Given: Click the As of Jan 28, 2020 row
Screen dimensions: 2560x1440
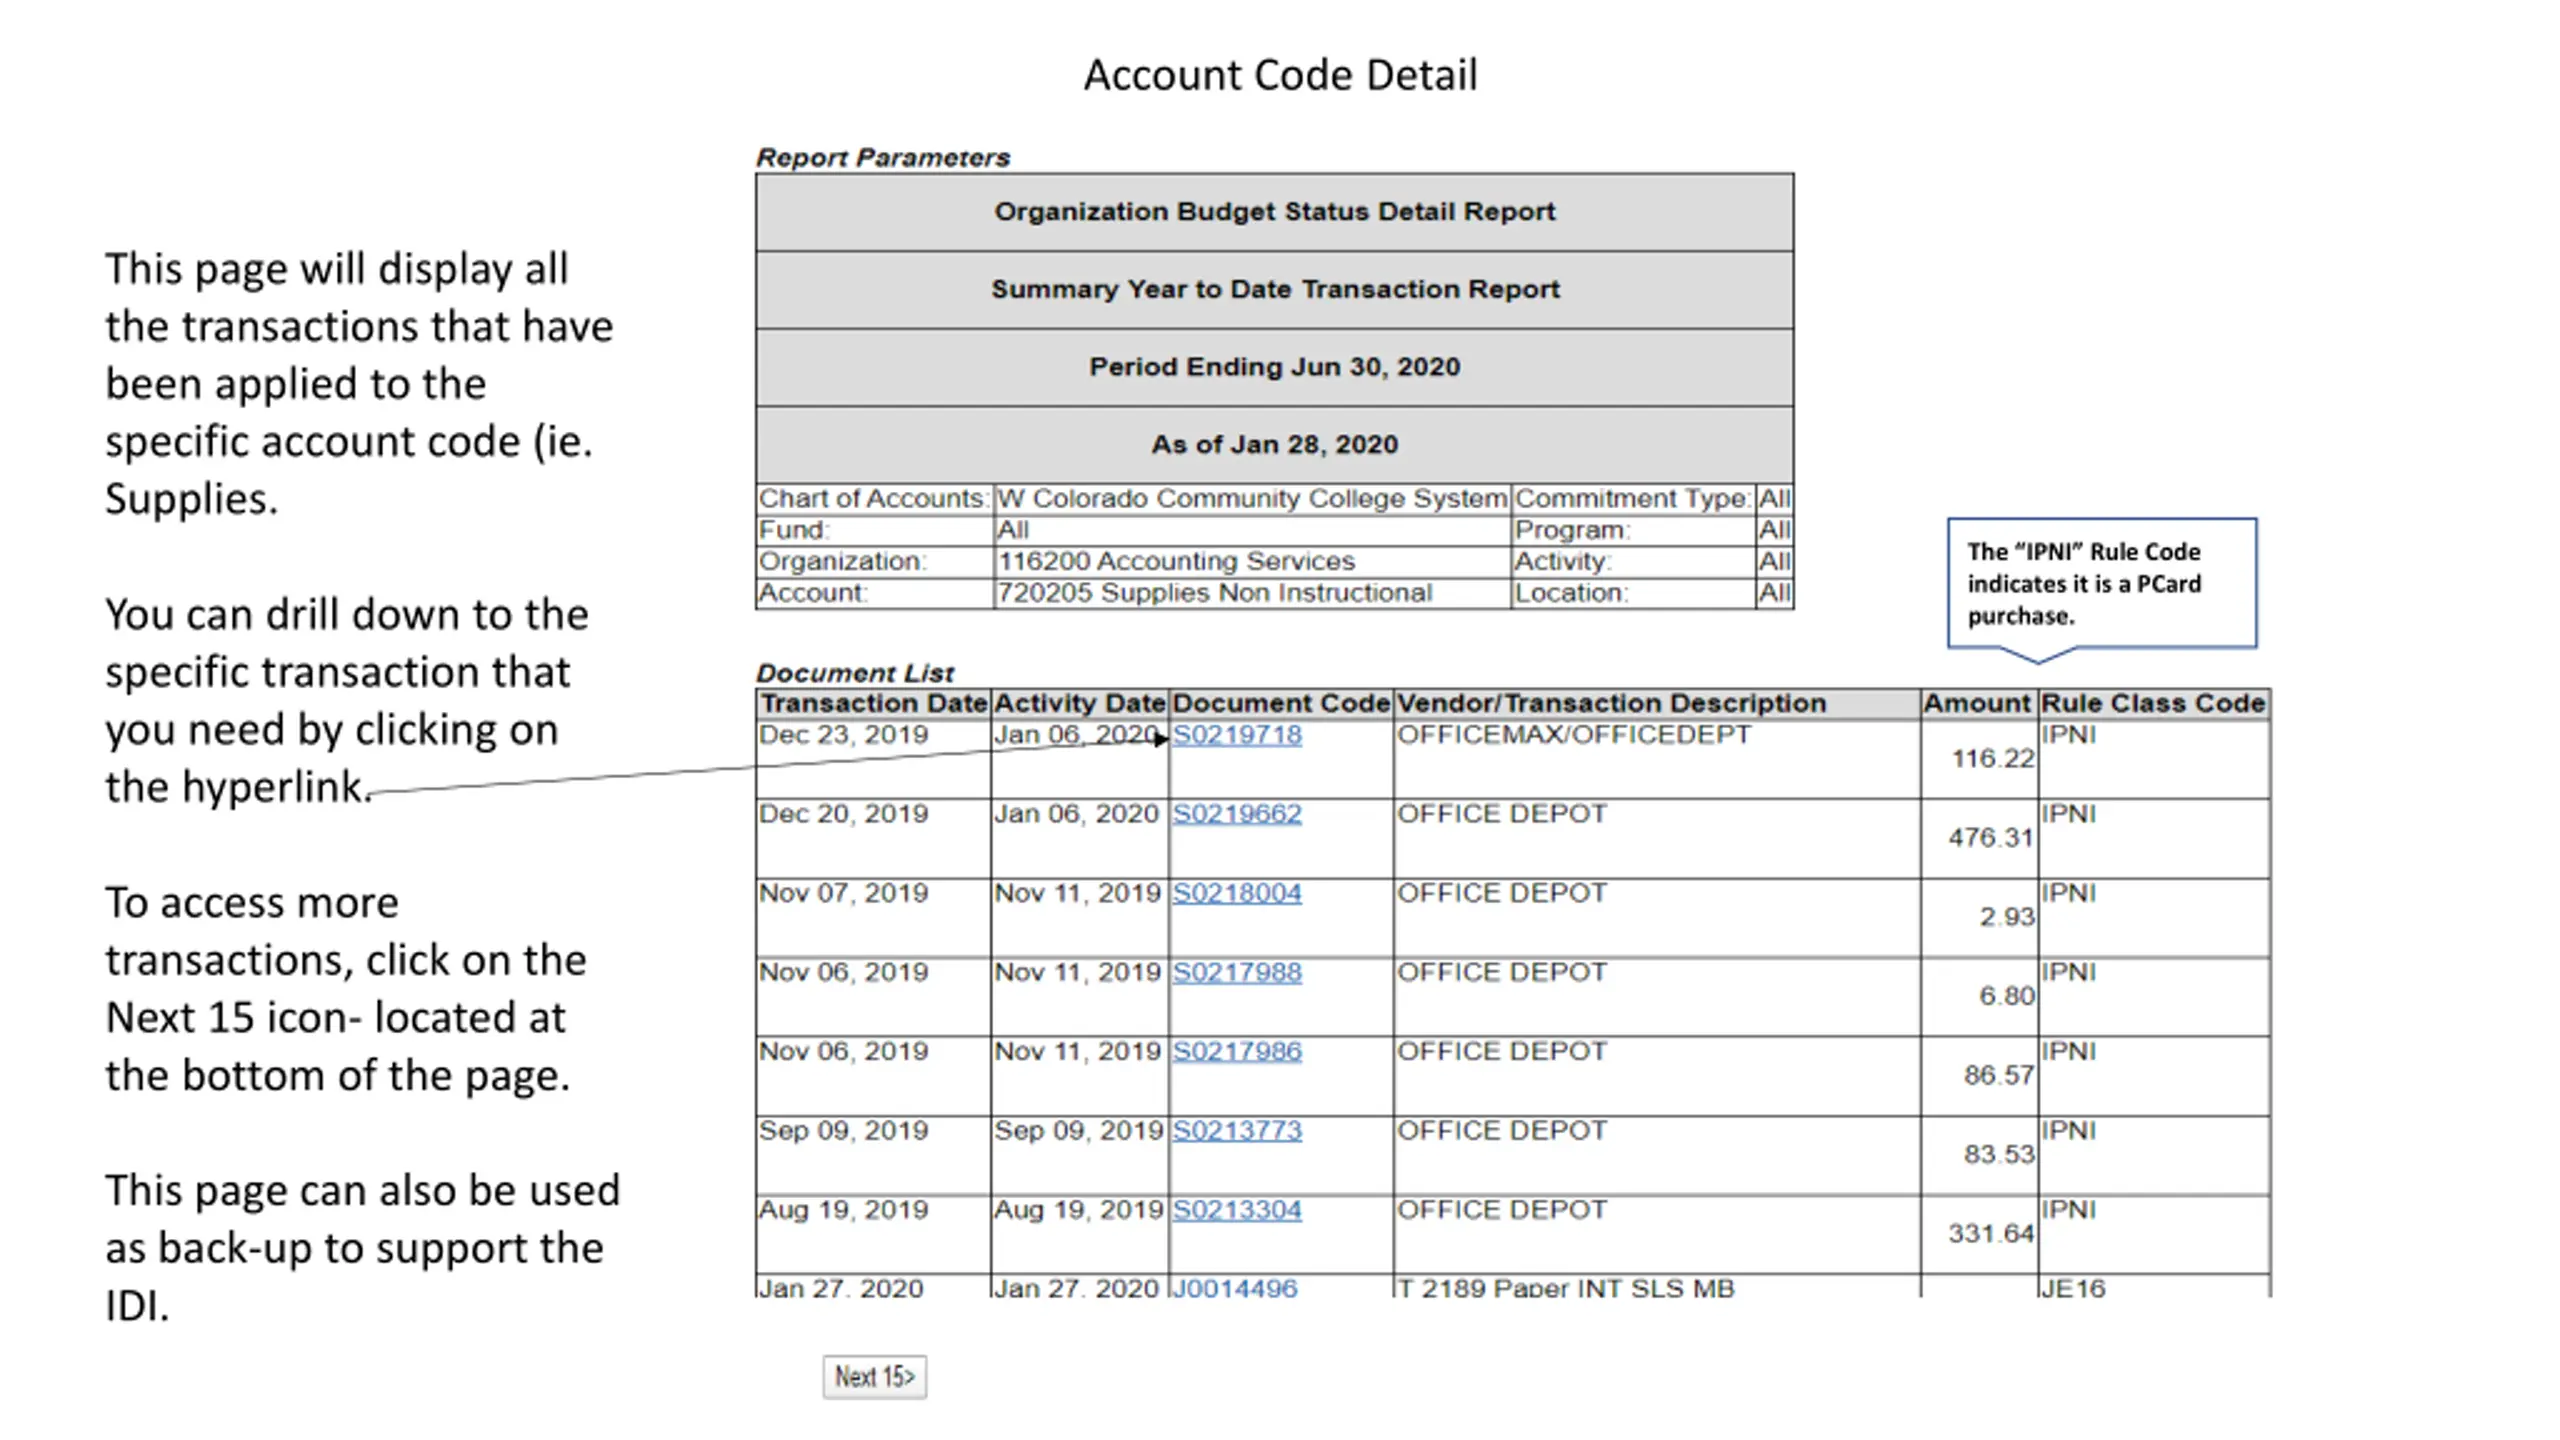Looking at the screenshot, I should click(x=1274, y=445).
